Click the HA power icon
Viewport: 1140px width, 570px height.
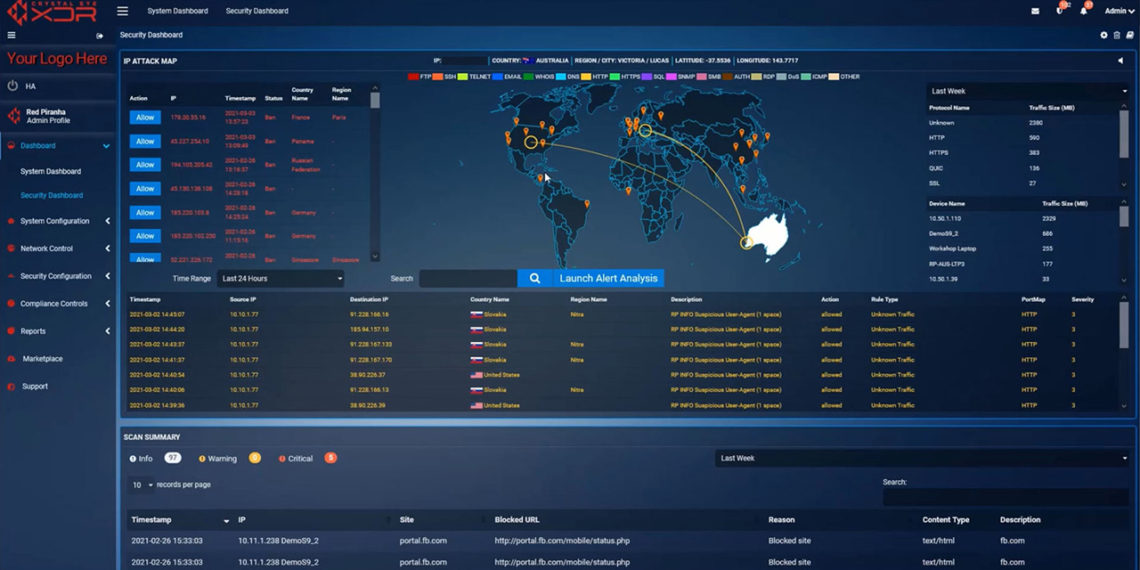pyautogui.click(x=12, y=86)
